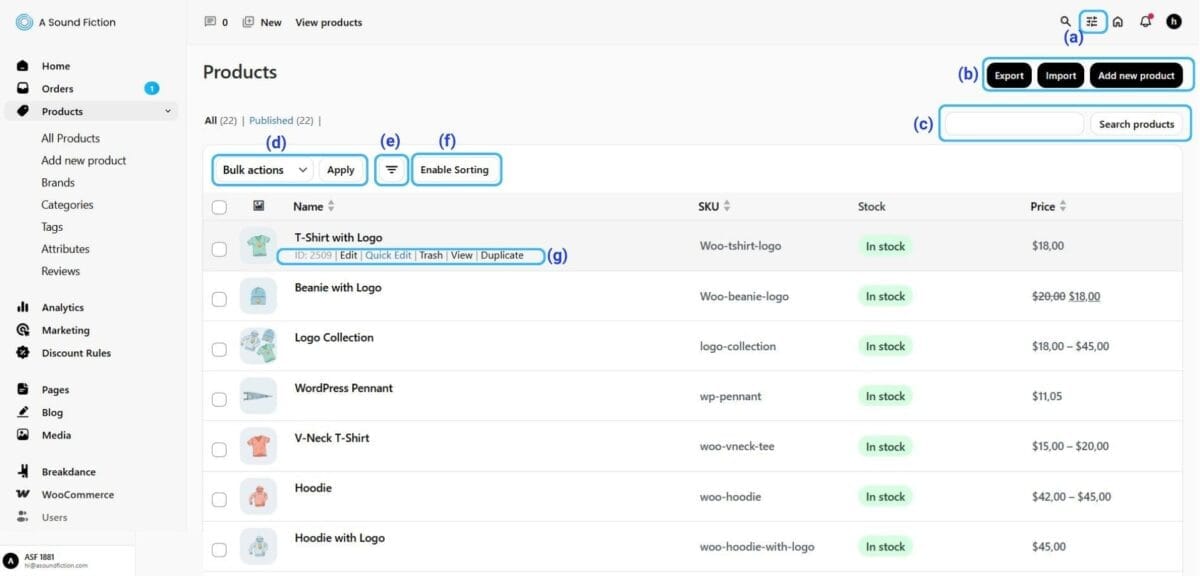This screenshot has height=576, width=1200.
Task: Open Users in sidebar
Action: click(55, 517)
